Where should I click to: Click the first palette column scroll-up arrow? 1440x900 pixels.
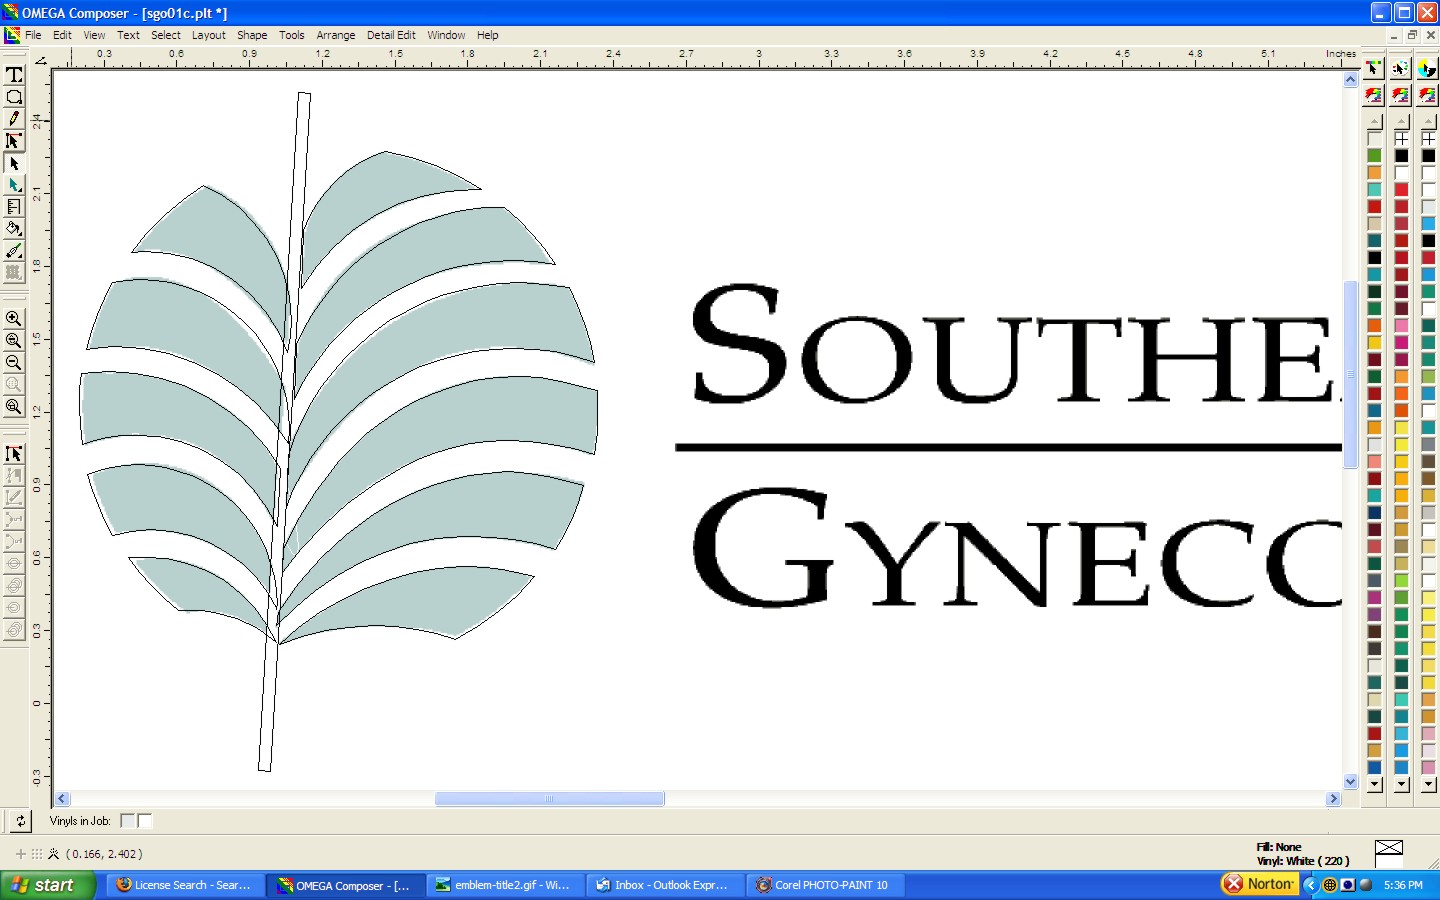coord(1374,122)
